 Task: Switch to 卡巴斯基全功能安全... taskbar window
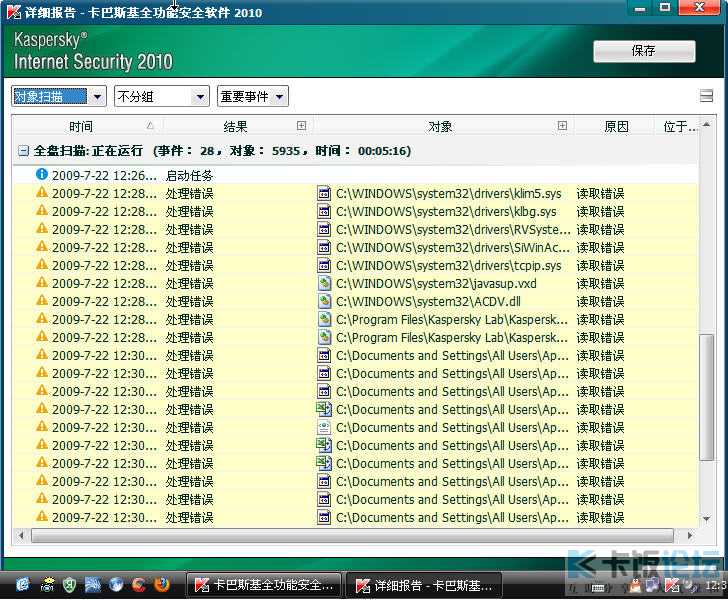click(264, 585)
